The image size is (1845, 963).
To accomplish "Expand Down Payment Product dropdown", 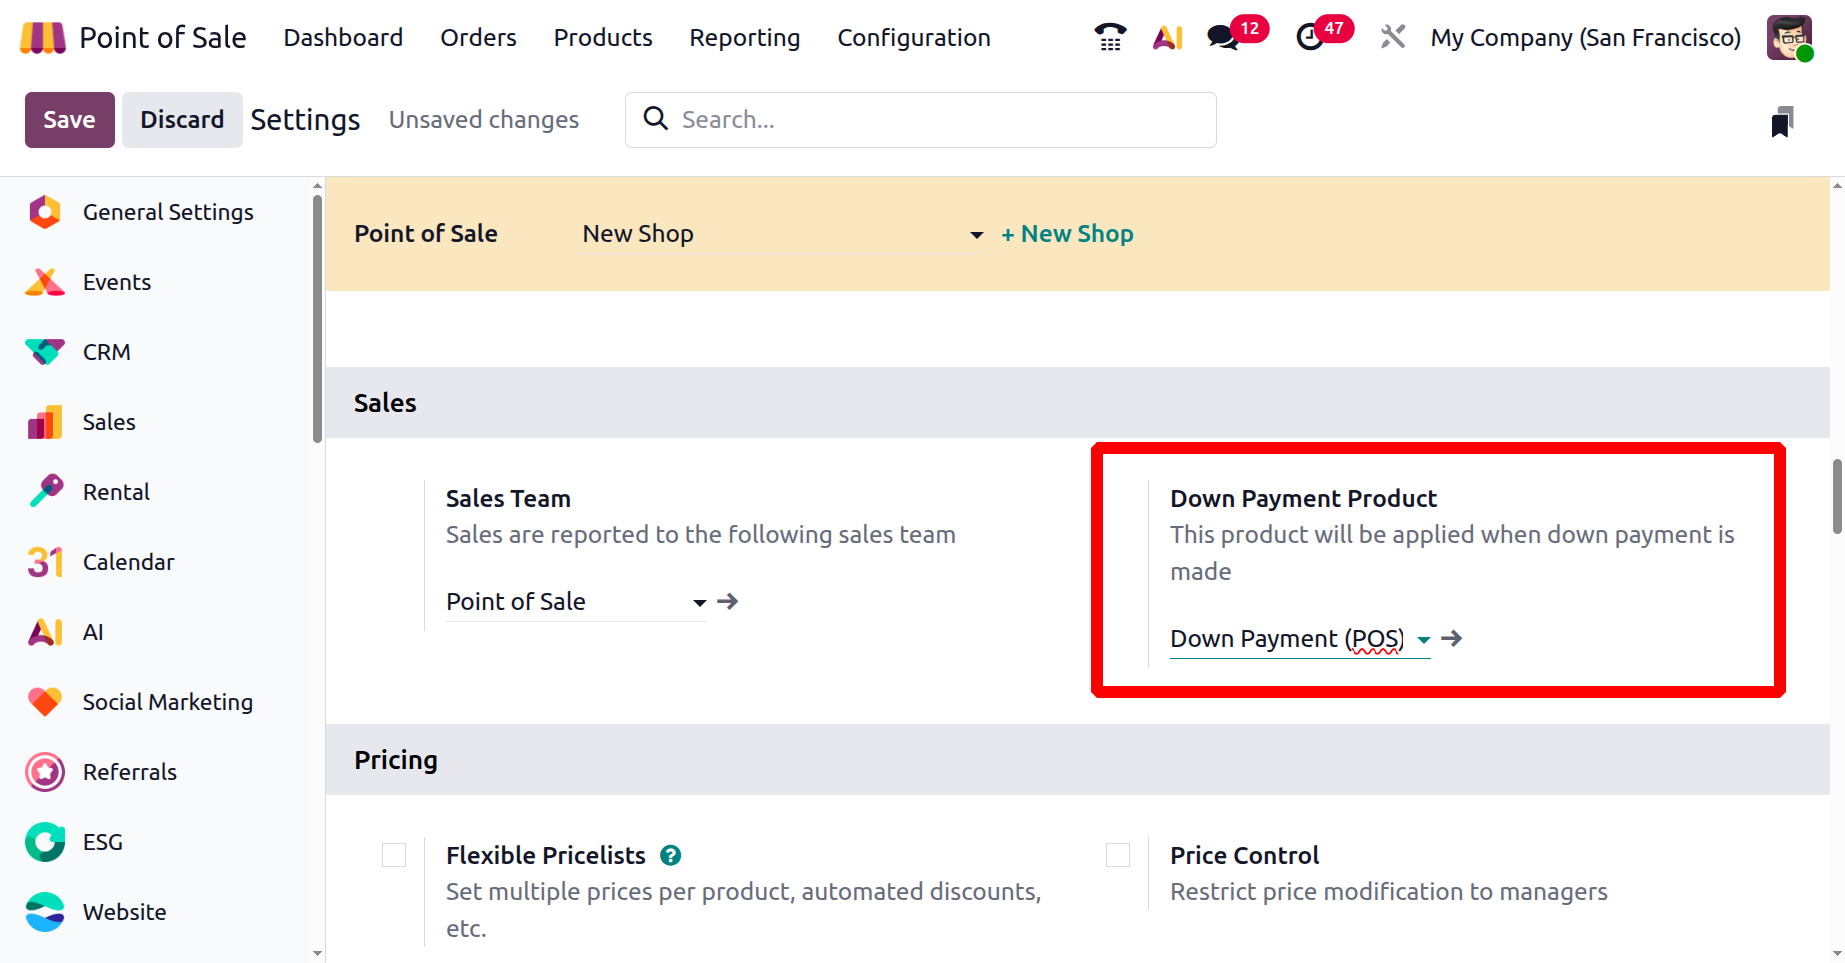I will pos(1423,639).
